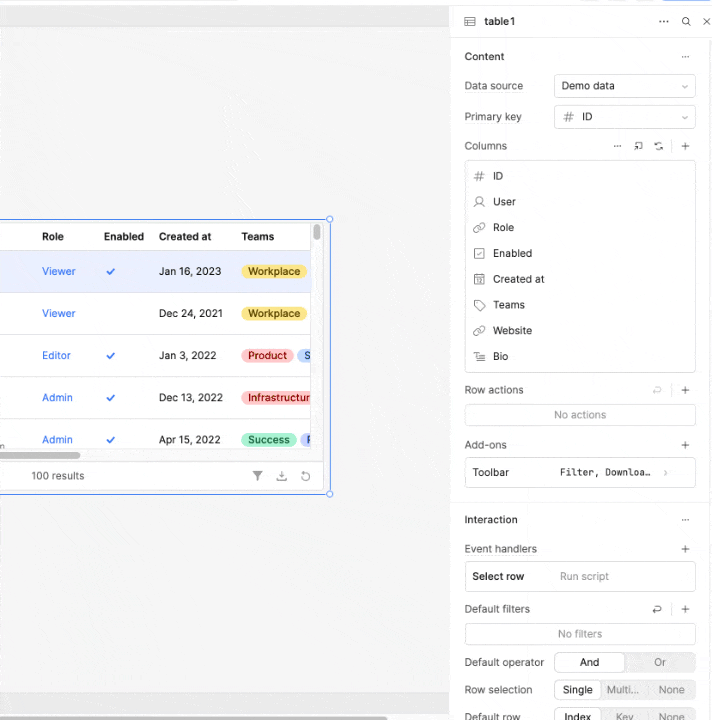The image size is (712, 720).
Task: Open Admin link in Dec 13, 2022 row
Action: [57, 398]
